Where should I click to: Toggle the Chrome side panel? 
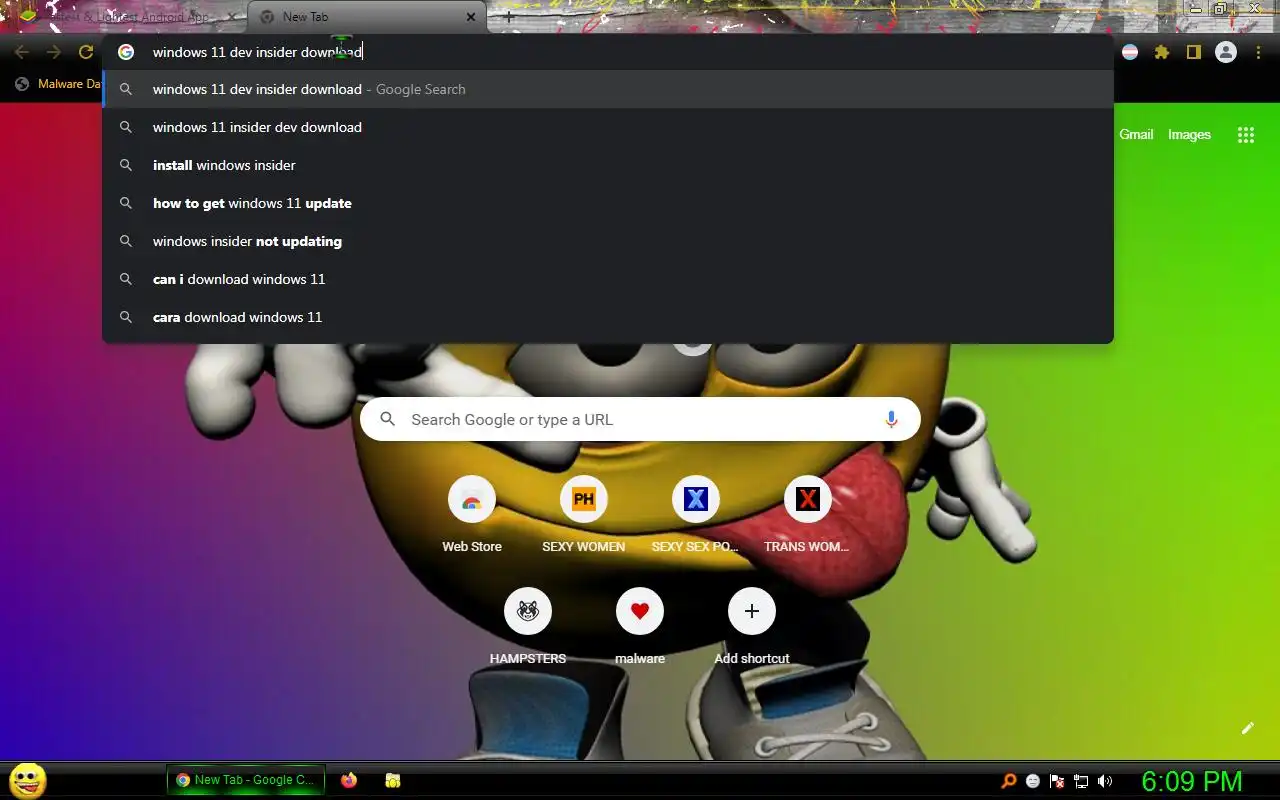pyautogui.click(x=1194, y=52)
